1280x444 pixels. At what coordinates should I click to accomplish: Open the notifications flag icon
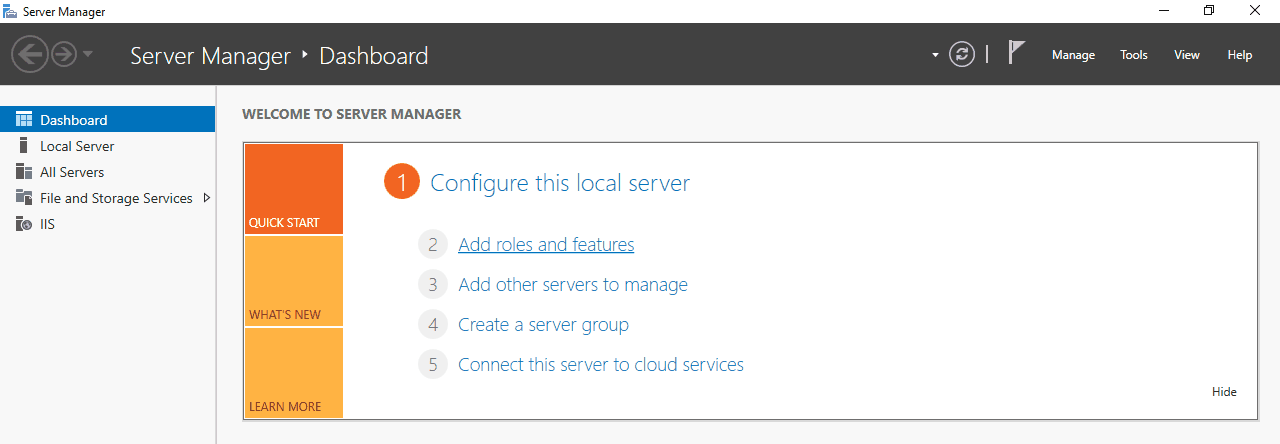tap(1016, 54)
